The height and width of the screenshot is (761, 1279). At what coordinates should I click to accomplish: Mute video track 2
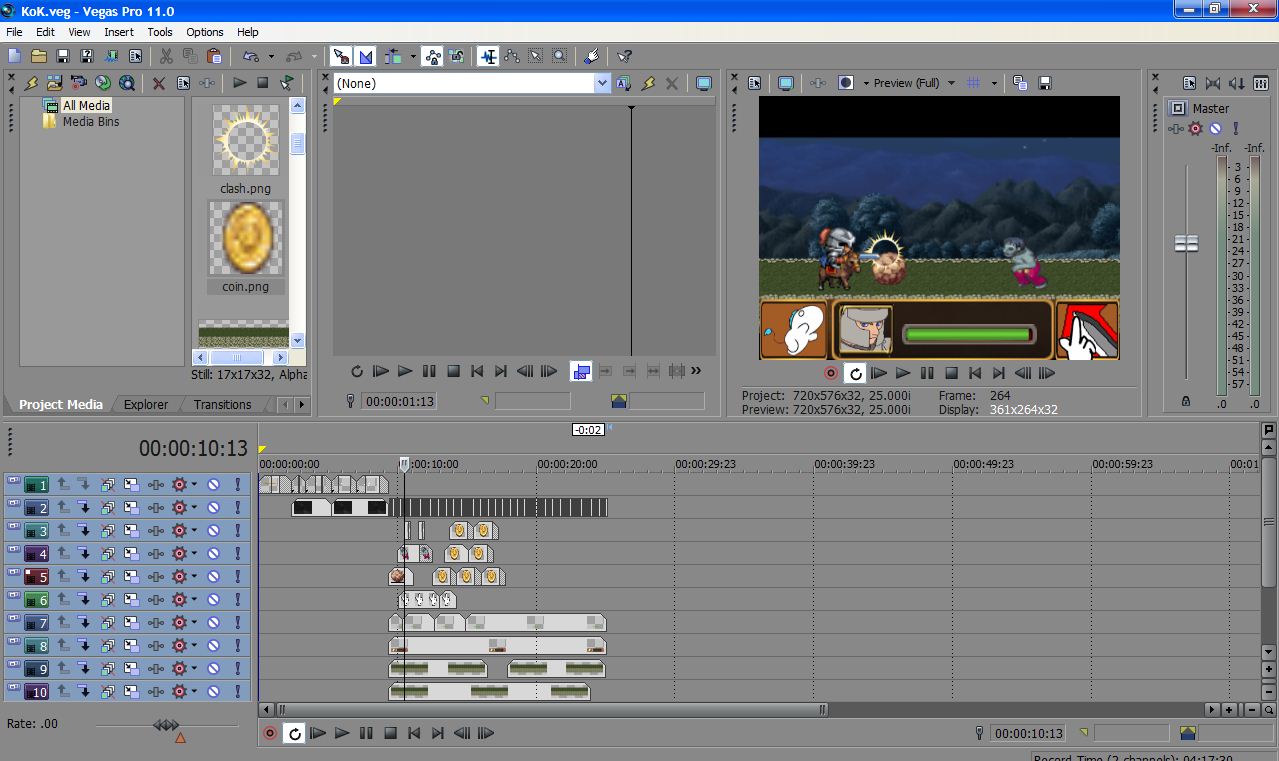point(213,507)
